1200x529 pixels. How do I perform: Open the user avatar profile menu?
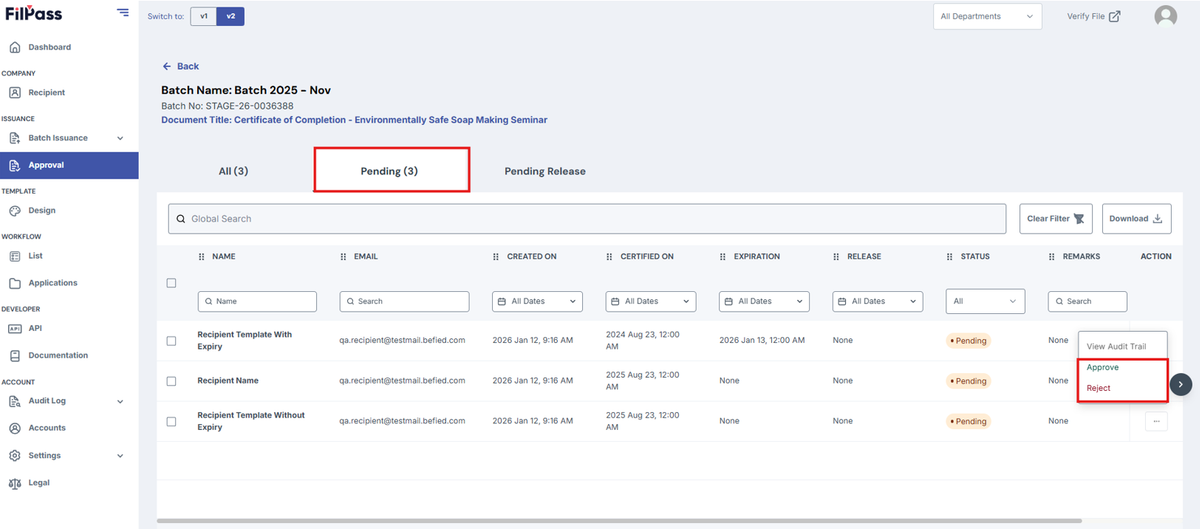click(x=1165, y=16)
